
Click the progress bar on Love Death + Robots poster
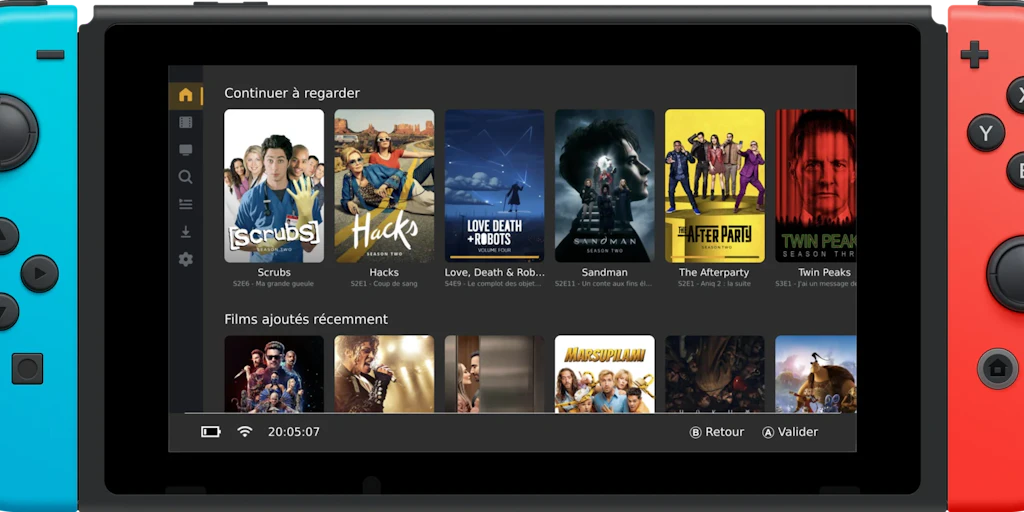[x=494, y=257]
